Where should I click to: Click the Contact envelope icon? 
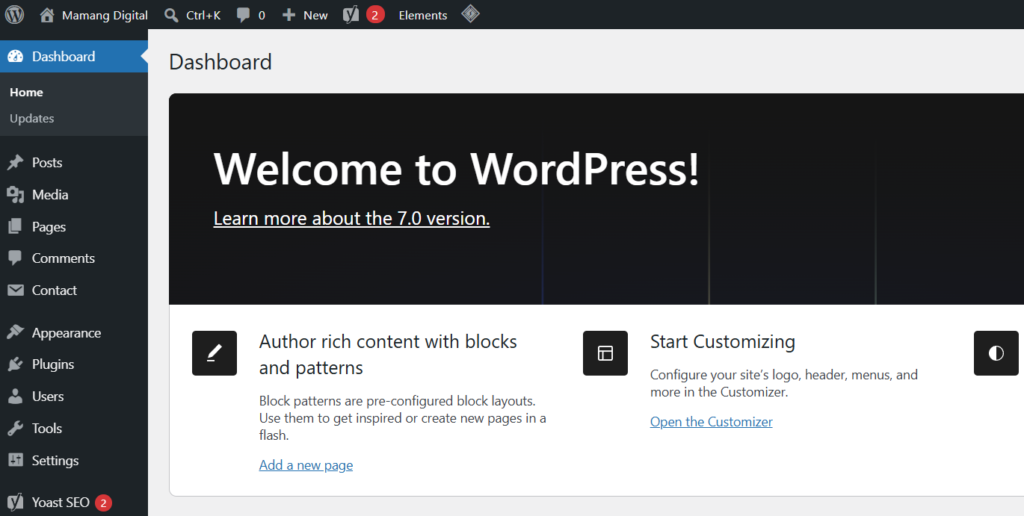pyautogui.click(x=15, y=290)
